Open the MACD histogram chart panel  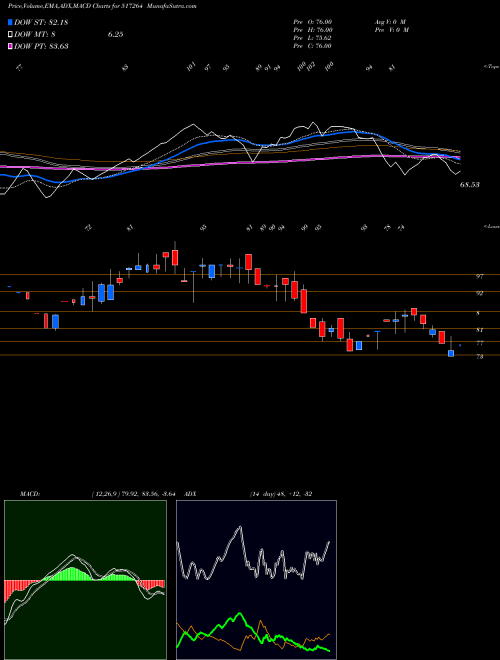[x=85, y=580]
